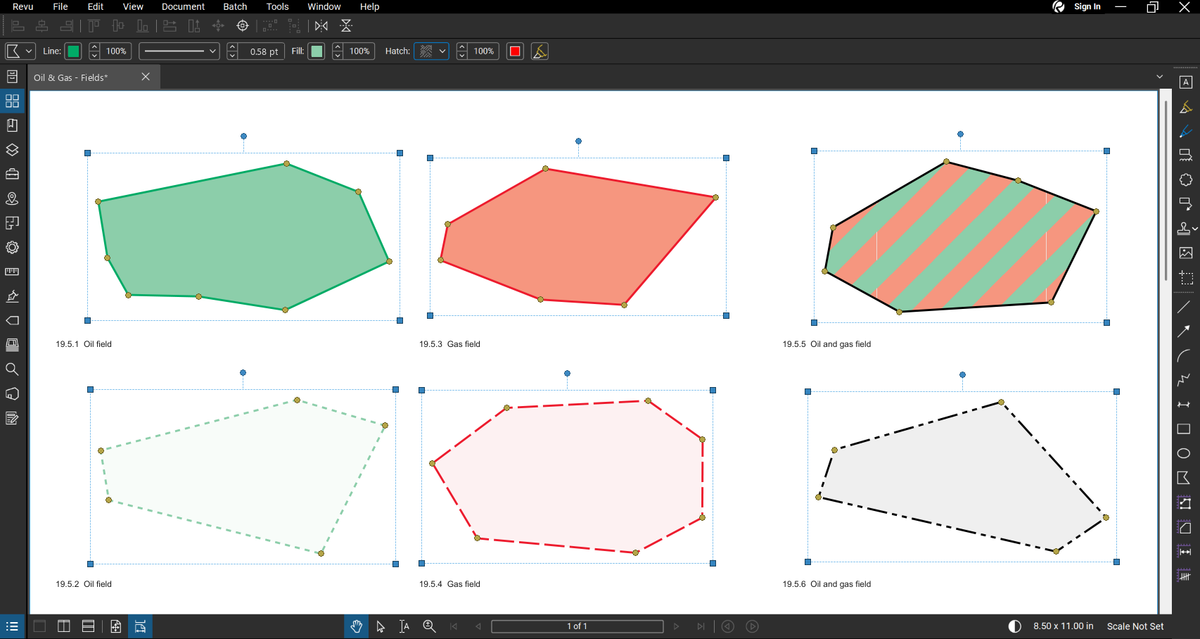Select the Arc tool in right toolbar
The height and width of the screenshot is (639, 1200).
1185,356
